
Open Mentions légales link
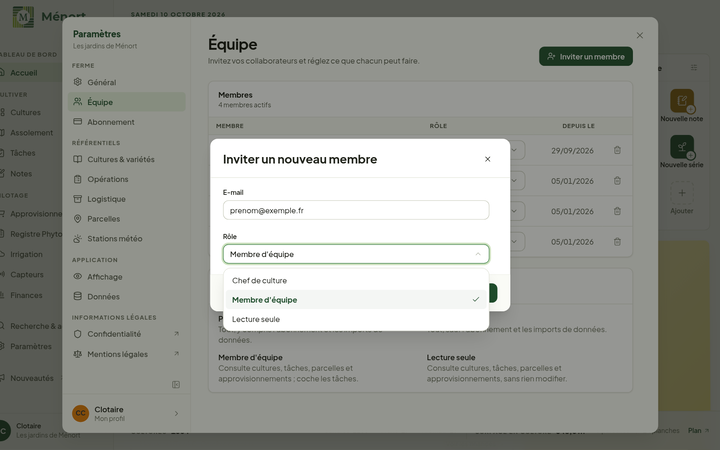pos(127,354)
